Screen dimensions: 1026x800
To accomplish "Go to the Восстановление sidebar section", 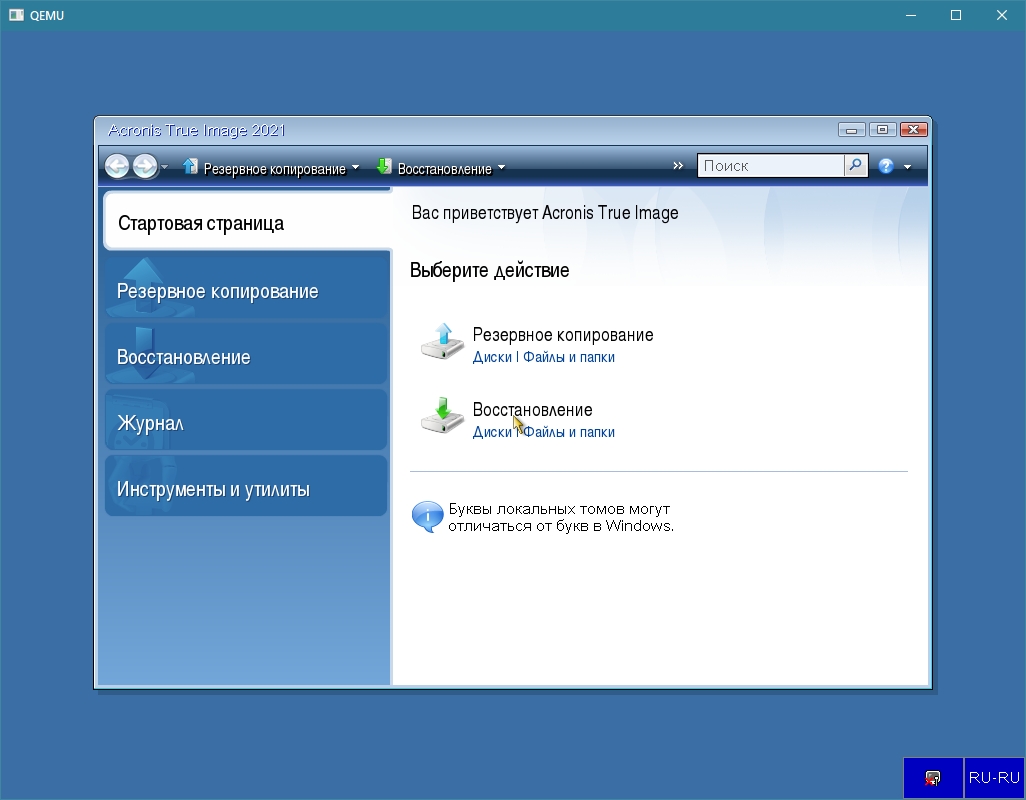I will click(x=247, y=355).
